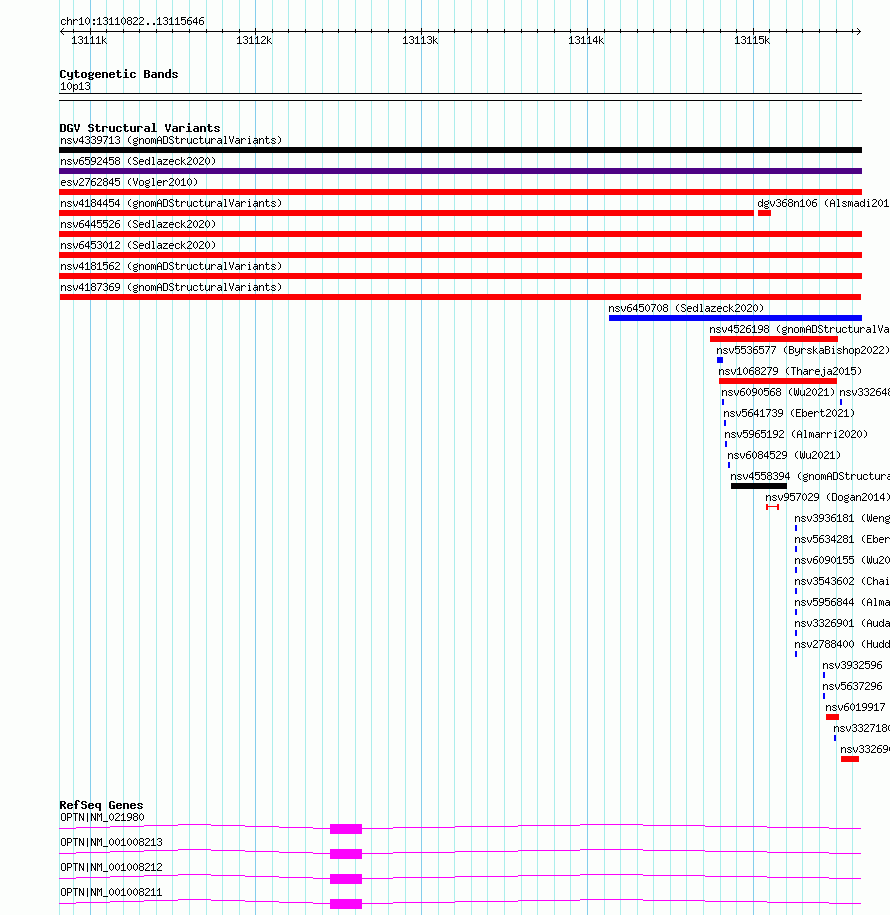Click the DGV Structural Variants track title

(140, 128)
